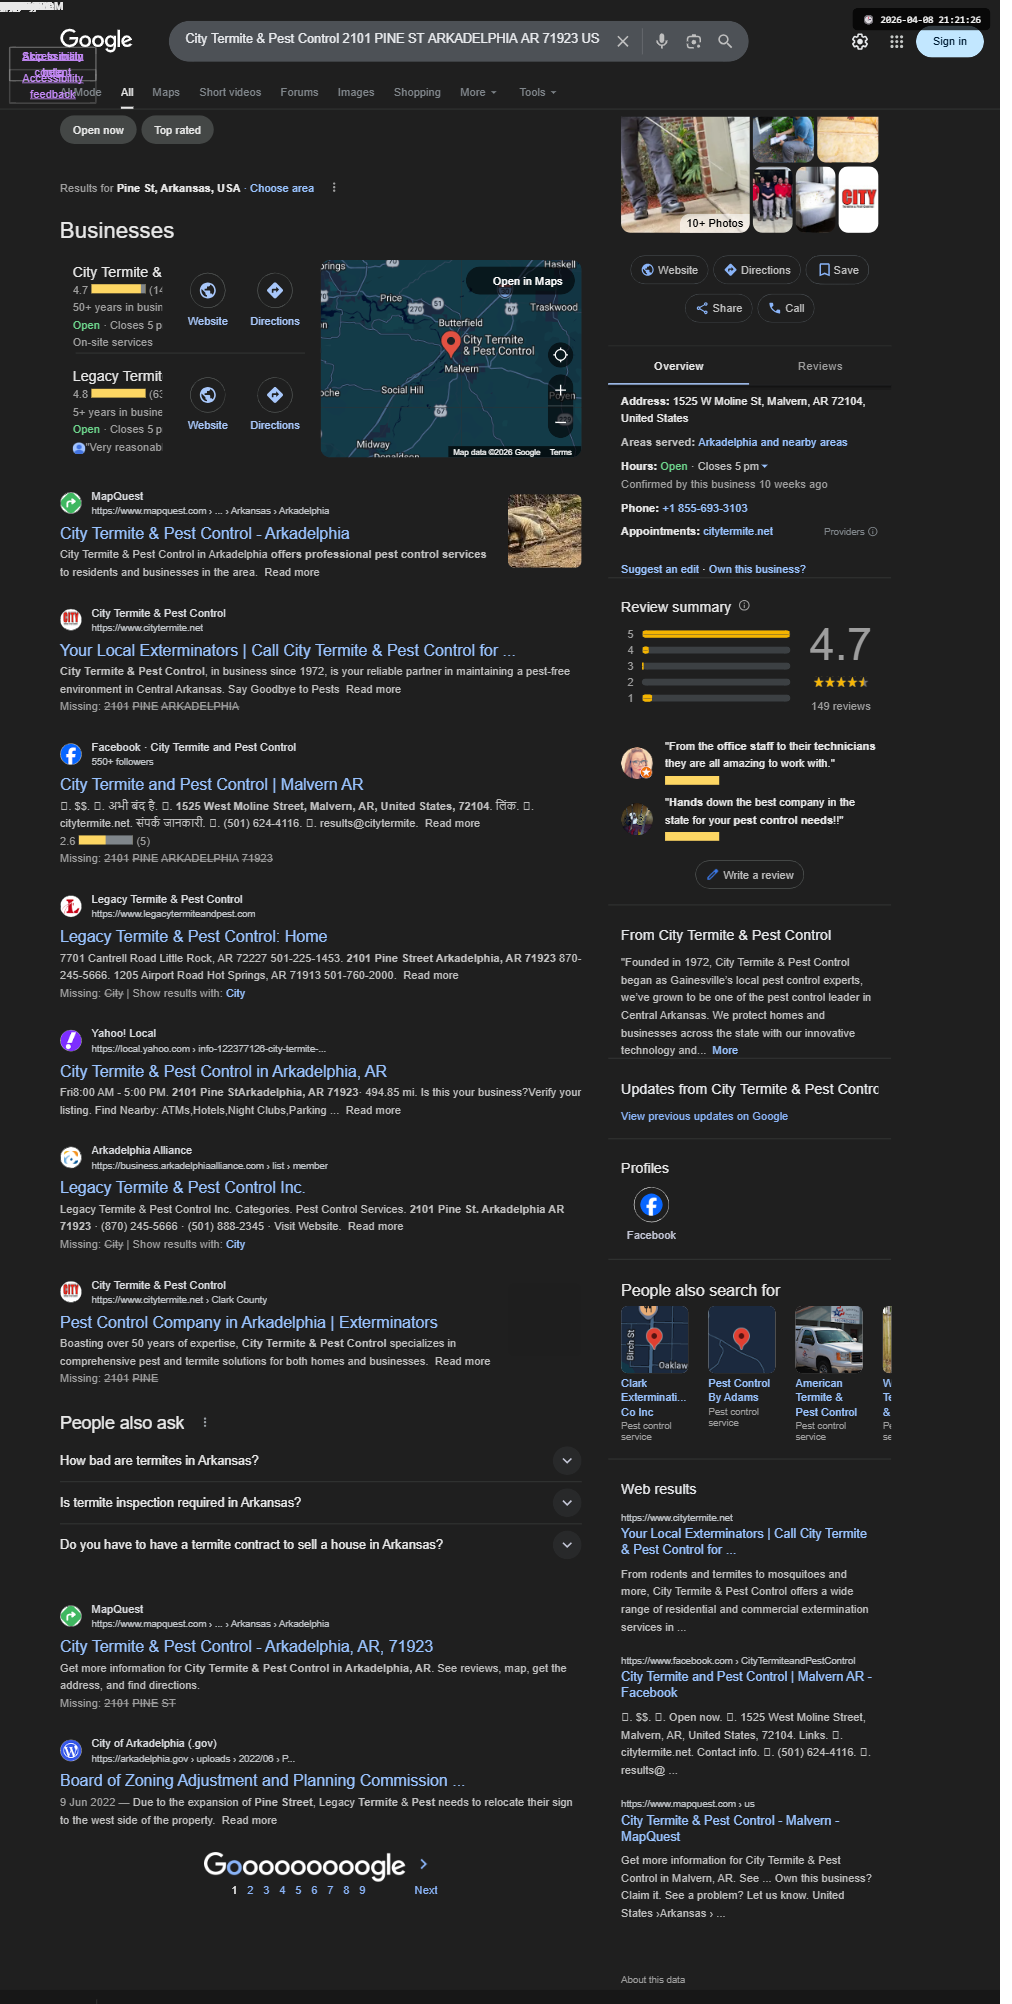
Task: Open the More search categories dropdown
Action: pos(478,92)
